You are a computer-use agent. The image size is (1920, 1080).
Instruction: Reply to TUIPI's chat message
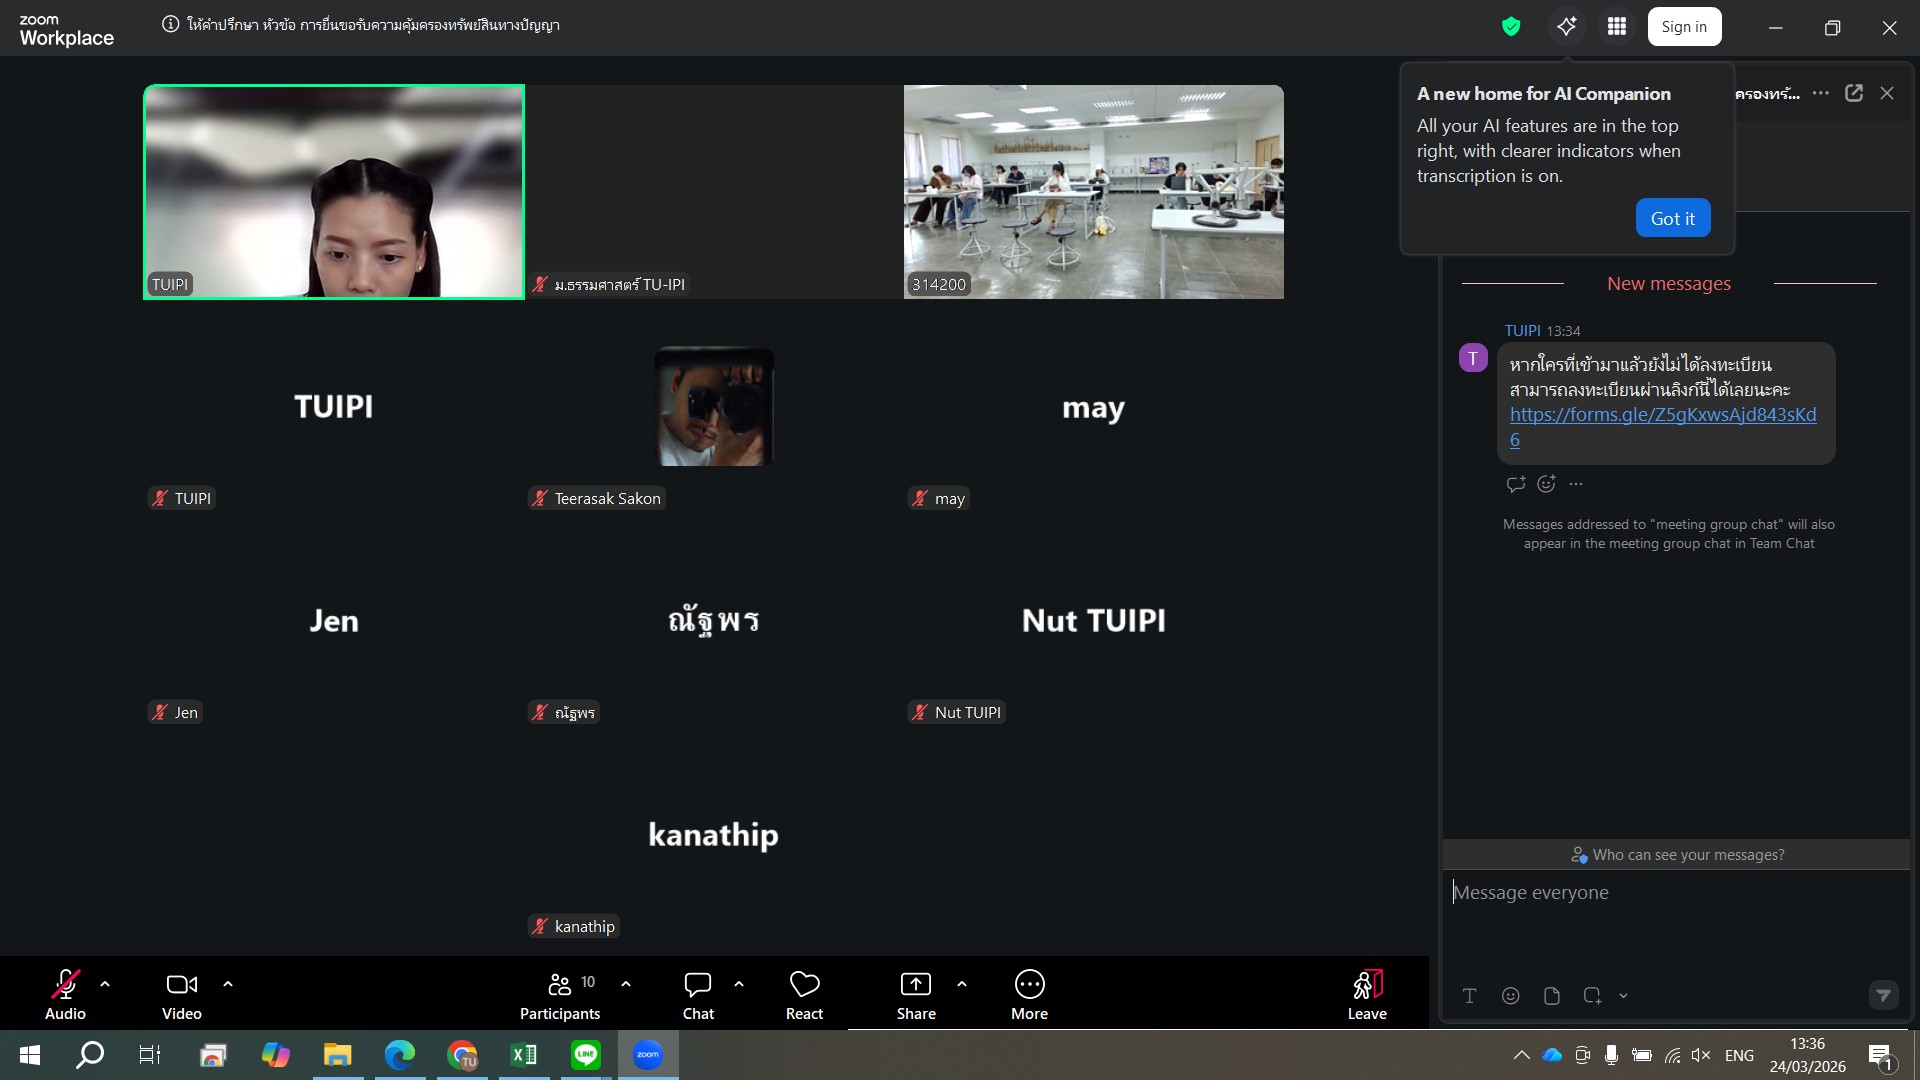point(1516,484)
